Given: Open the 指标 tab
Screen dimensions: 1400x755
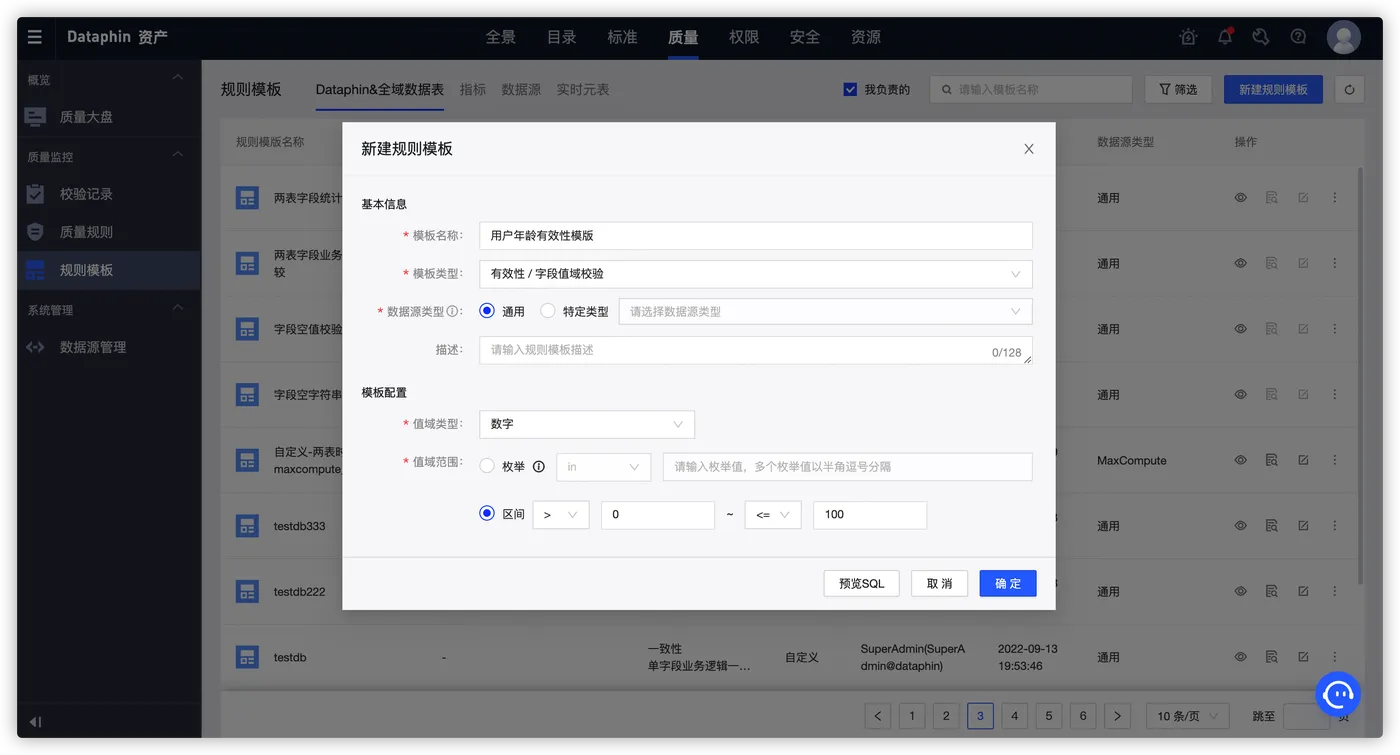Looking at the screenshot, I should [x=473, y=90].
